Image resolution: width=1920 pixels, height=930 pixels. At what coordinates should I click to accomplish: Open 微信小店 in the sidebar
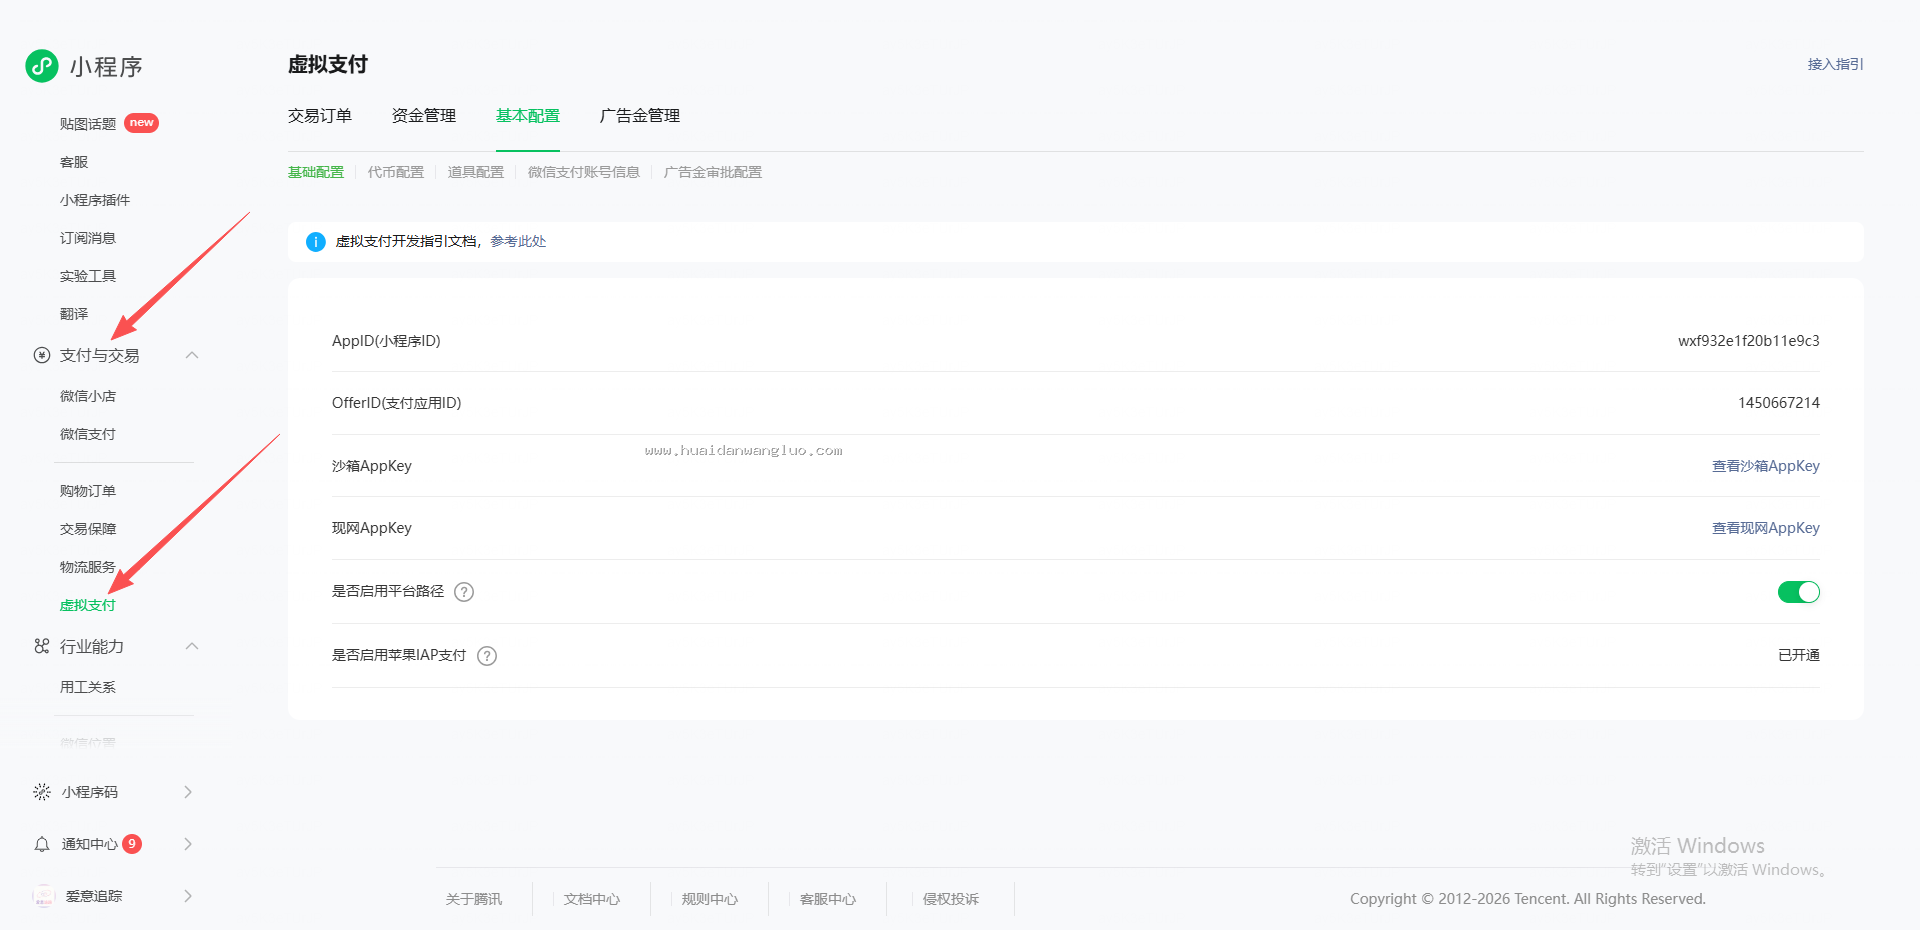(x=88, y=396)
